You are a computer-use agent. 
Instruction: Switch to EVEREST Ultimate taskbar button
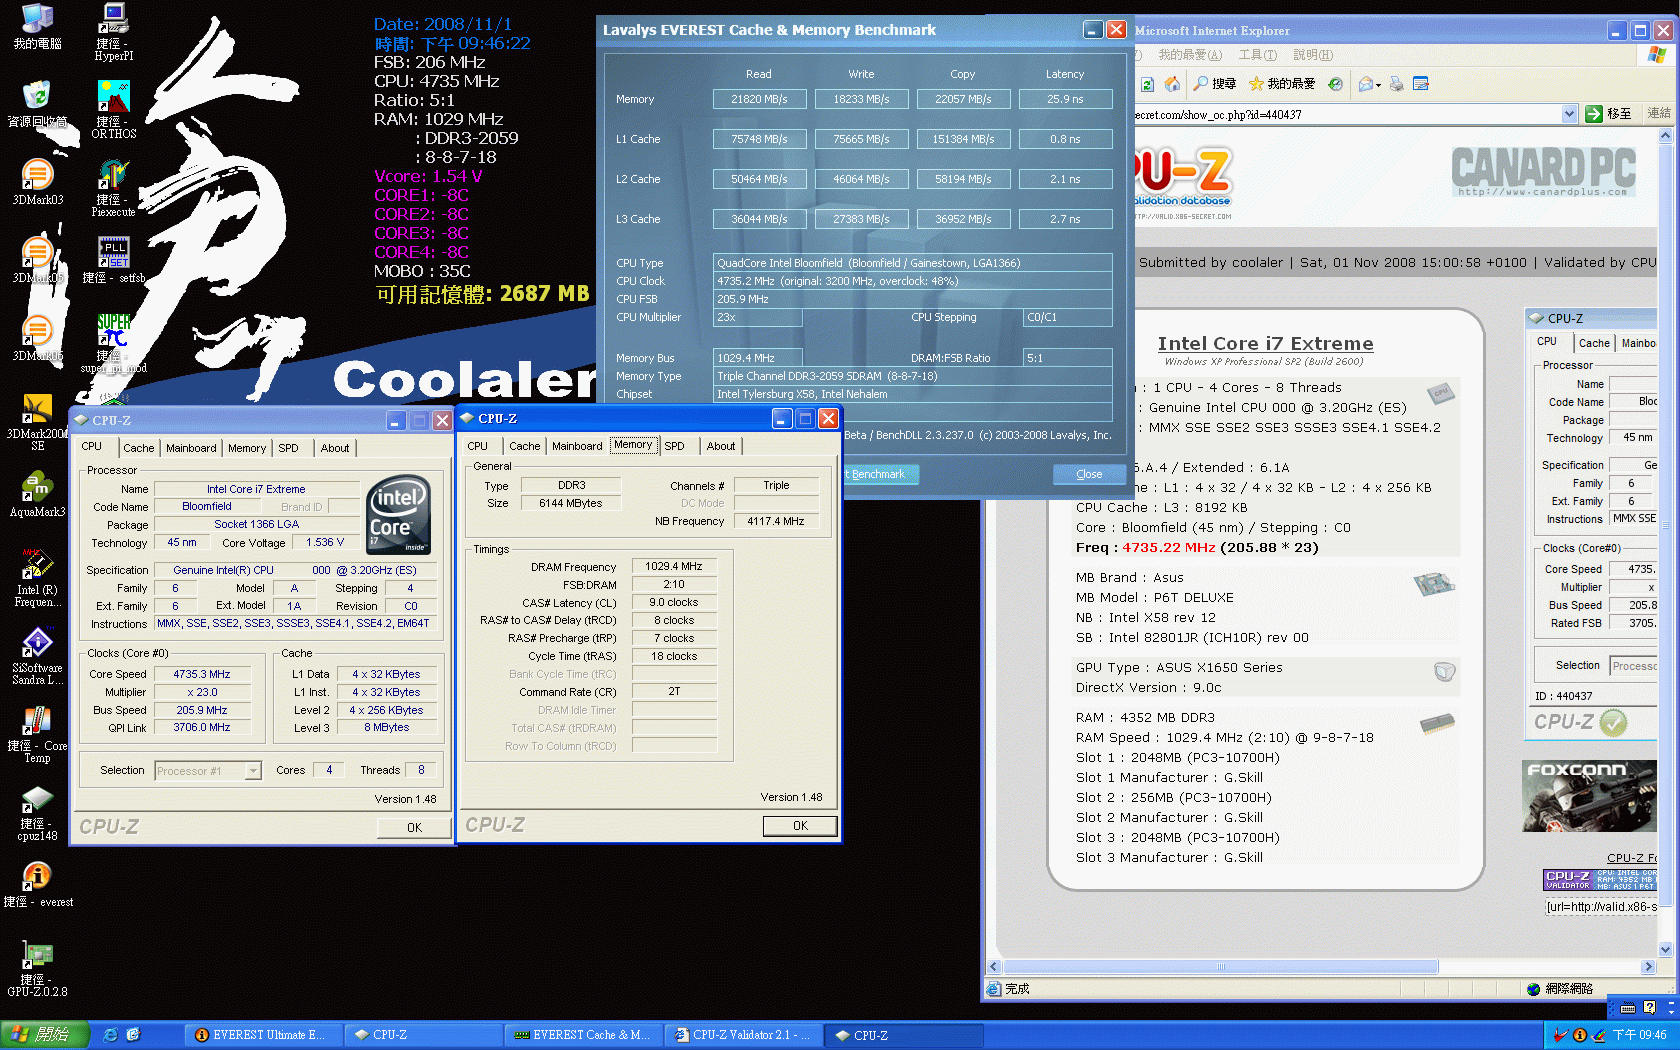pyautogui.click(x=263, y=1035)
